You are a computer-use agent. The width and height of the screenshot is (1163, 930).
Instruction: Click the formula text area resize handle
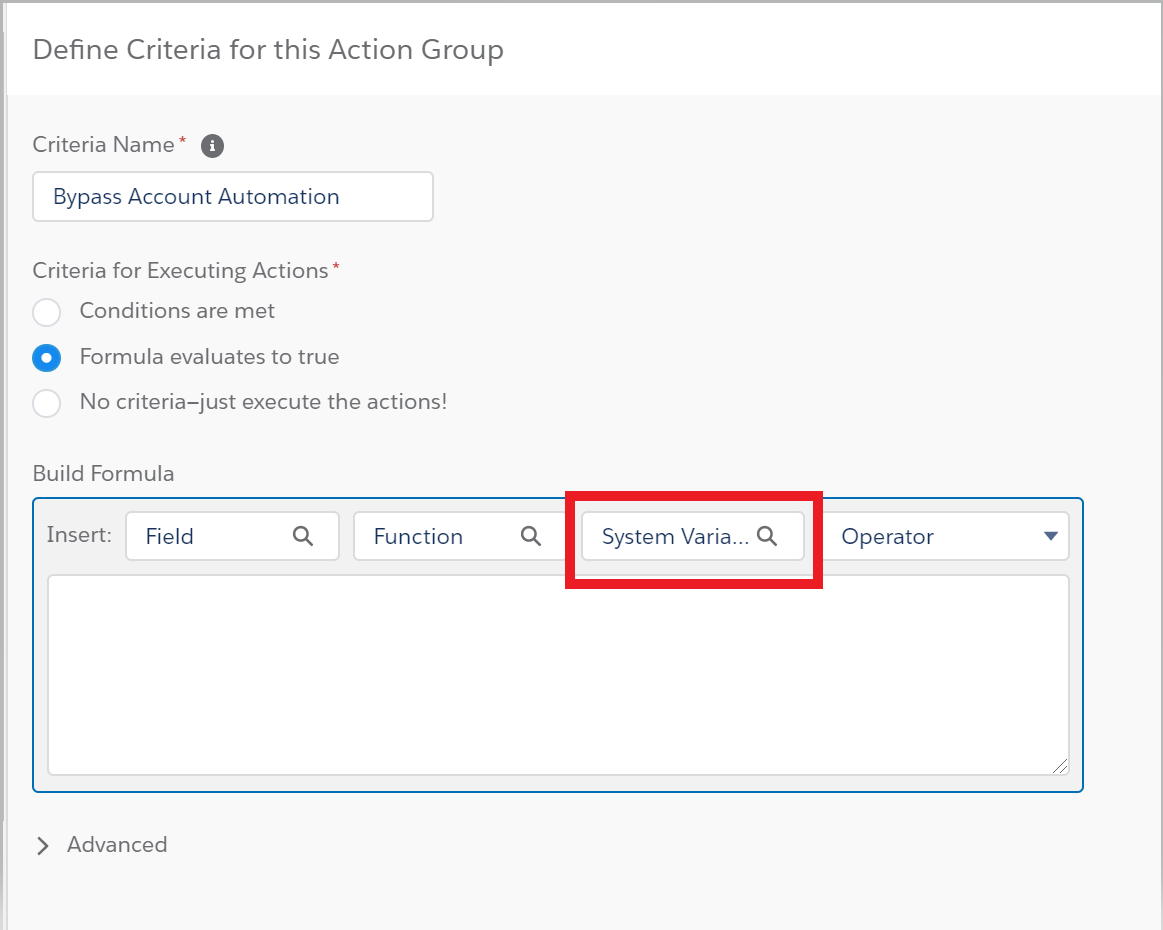(1060, 766)
